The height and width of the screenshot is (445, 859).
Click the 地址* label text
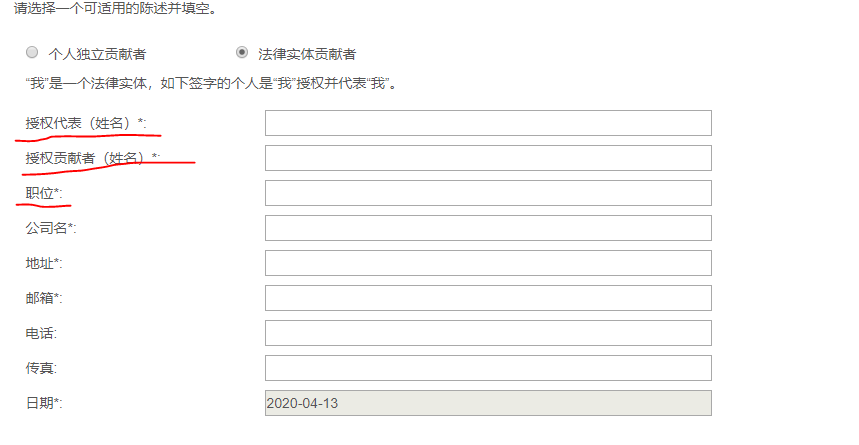pos(44,263)
